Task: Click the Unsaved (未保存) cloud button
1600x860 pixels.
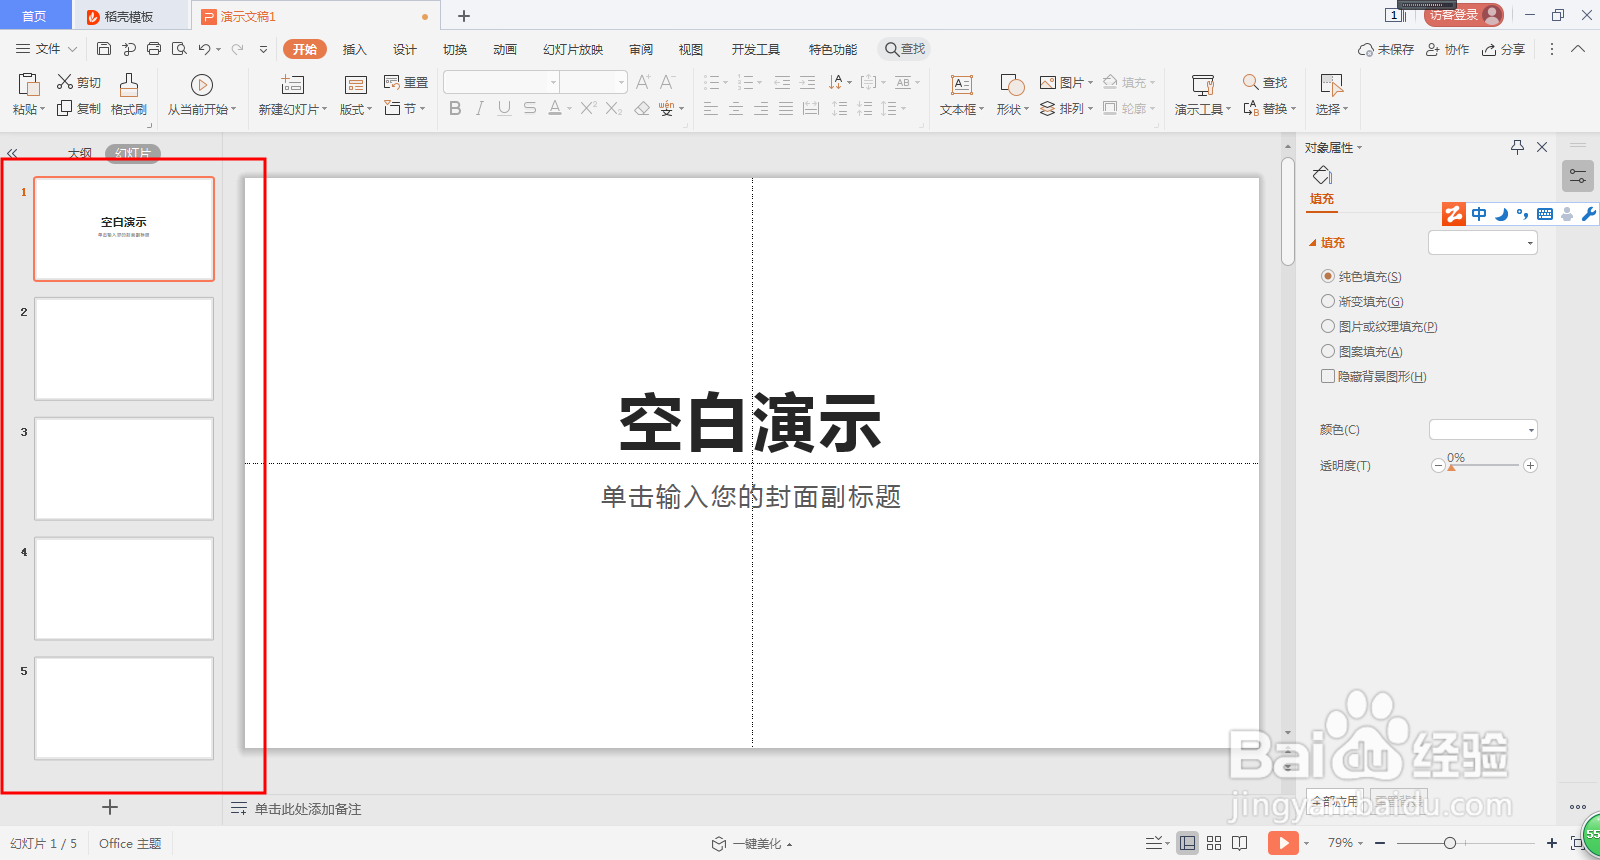Action: [1386, 49]
